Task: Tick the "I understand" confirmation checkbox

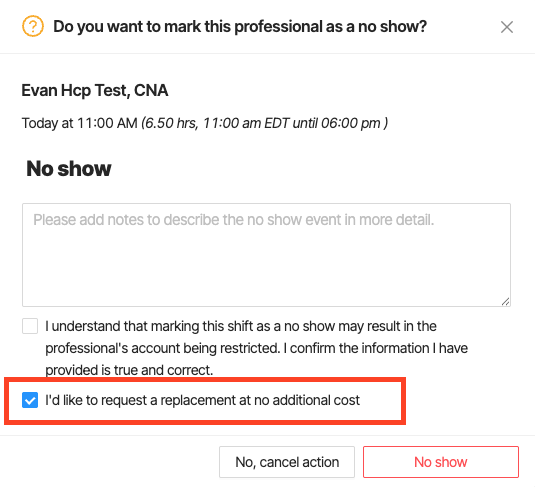Action: coord(30,326)
